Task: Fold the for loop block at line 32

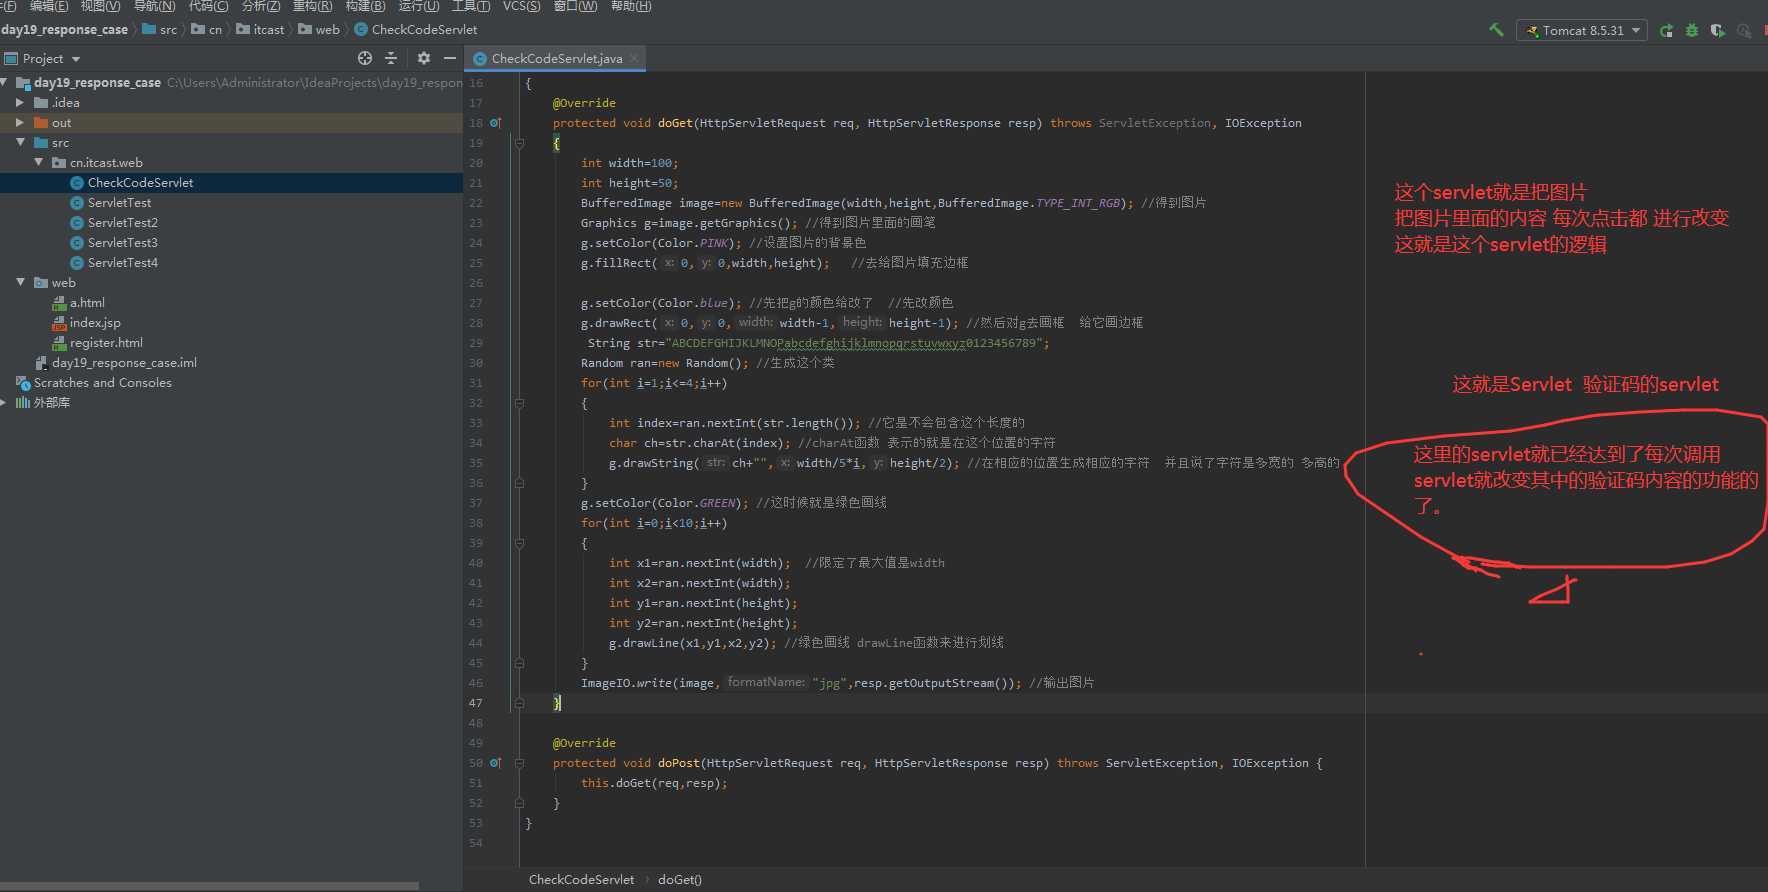Action: [x=519, y=403]
